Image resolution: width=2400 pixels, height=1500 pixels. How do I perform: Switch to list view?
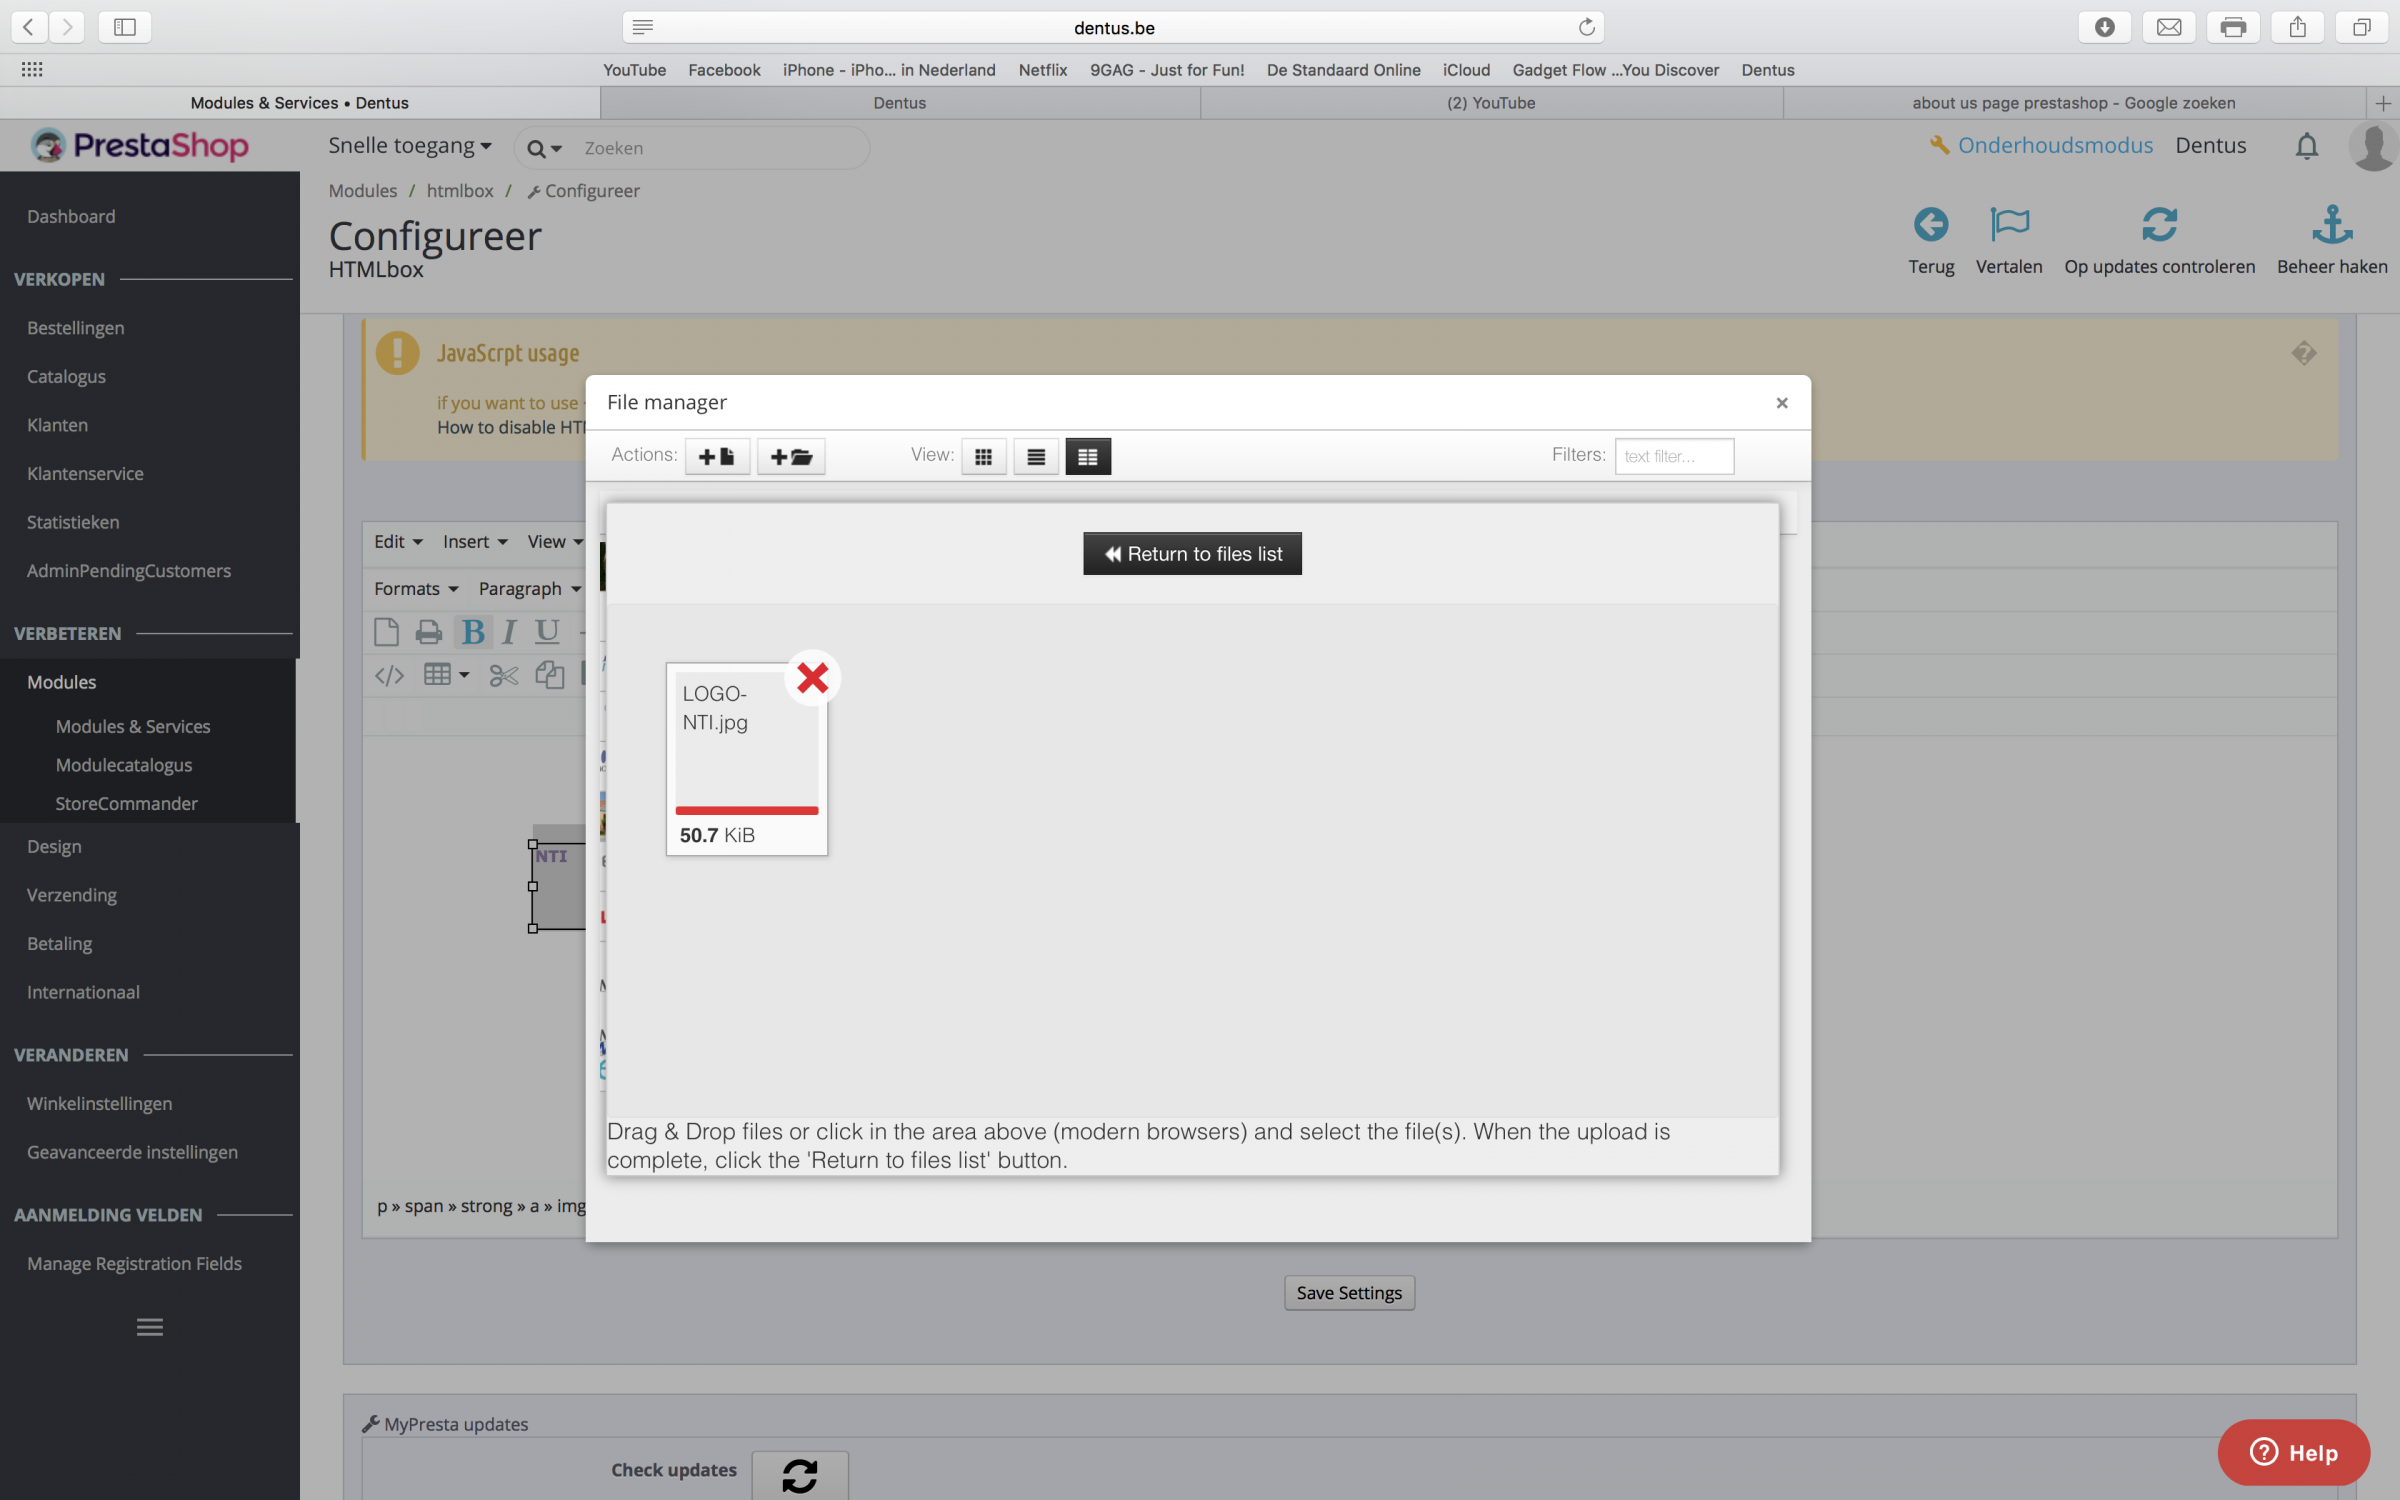1035,456
